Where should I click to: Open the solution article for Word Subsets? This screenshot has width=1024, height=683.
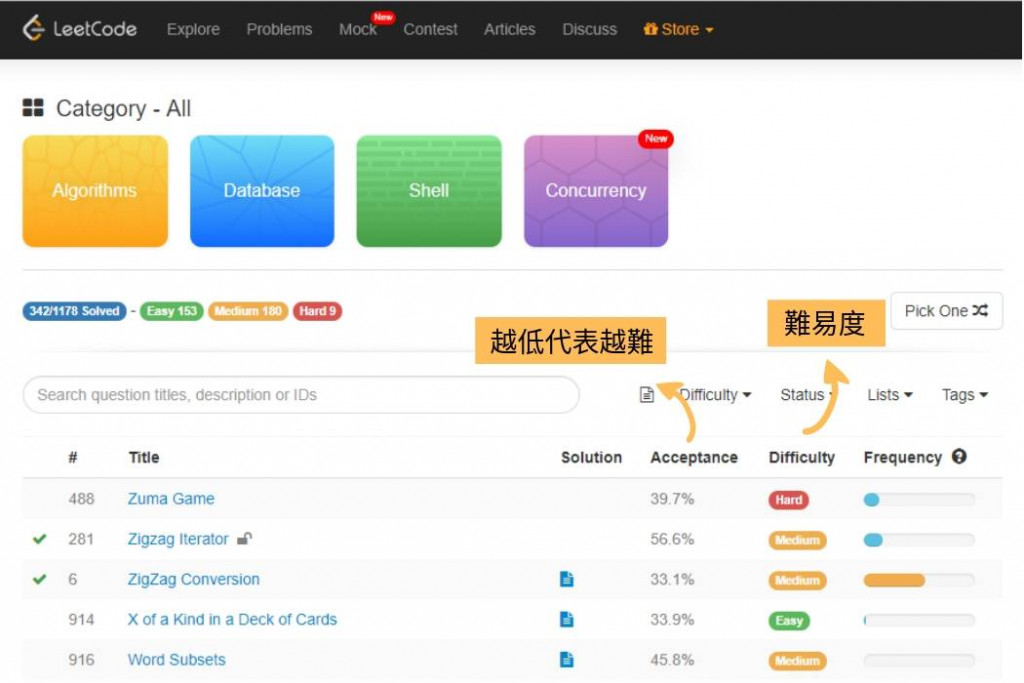[x=567, y=659]
